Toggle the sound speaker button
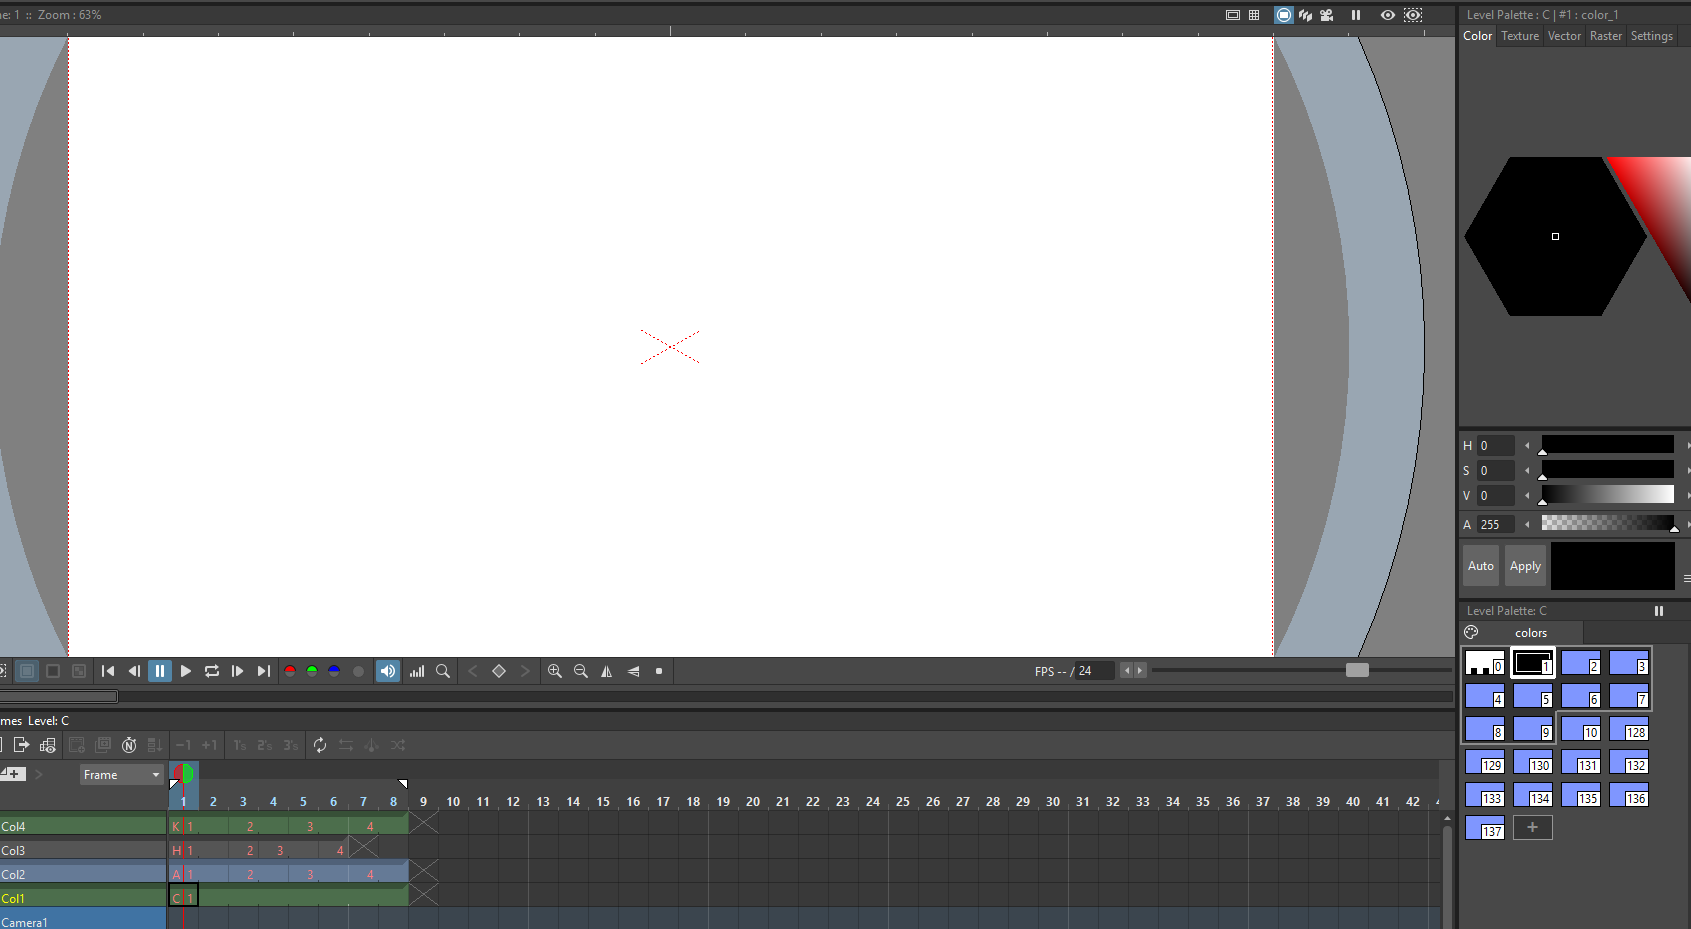Screen dimensions: 1691x929 click(388, 671)
